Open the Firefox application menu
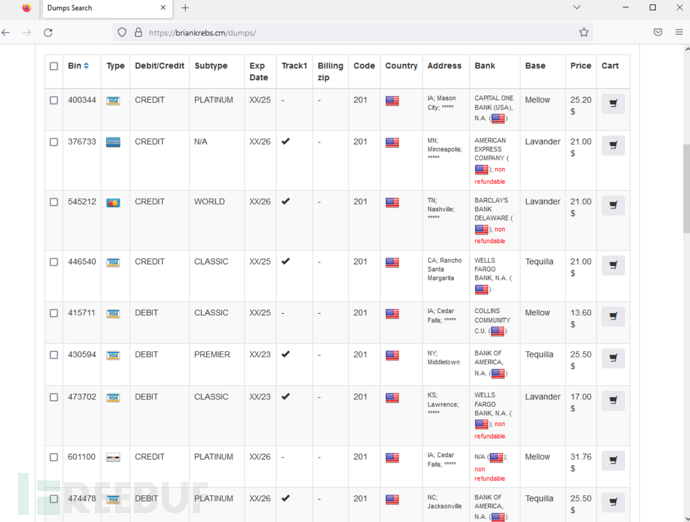 pyautogui.click(x=679, y=32)
